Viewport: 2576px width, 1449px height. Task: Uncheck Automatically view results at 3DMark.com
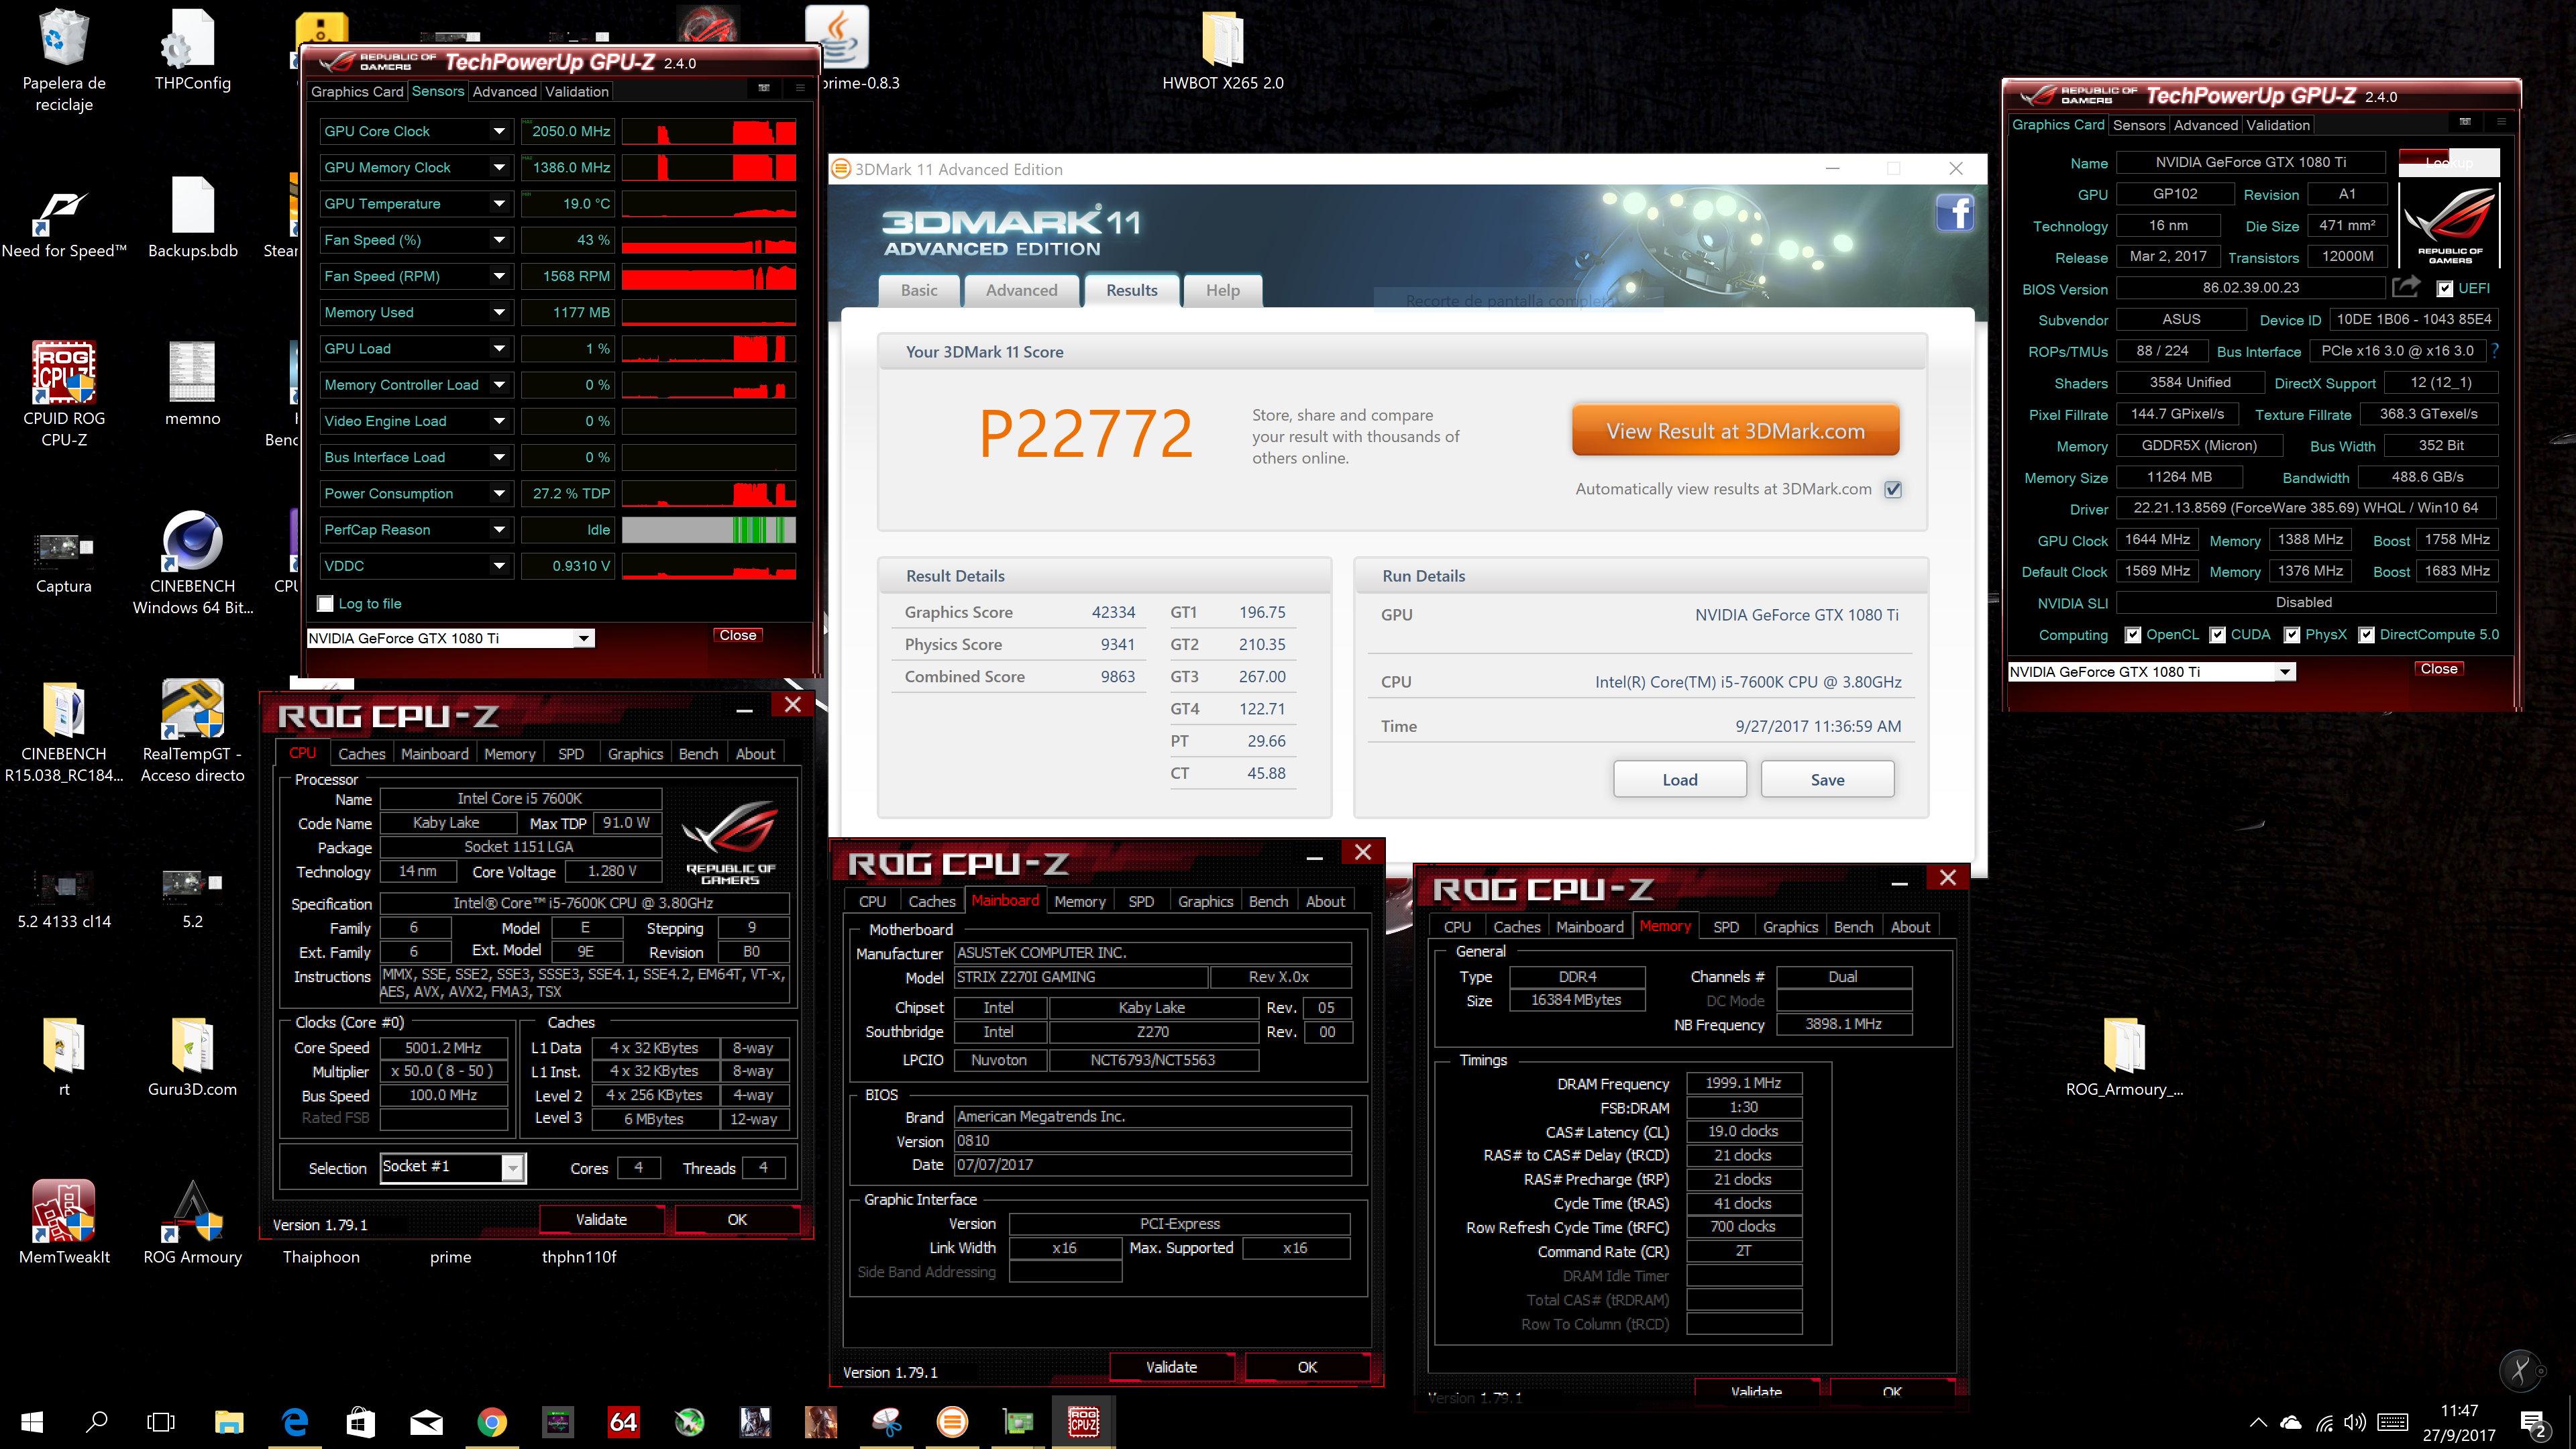pos(1892,489)
